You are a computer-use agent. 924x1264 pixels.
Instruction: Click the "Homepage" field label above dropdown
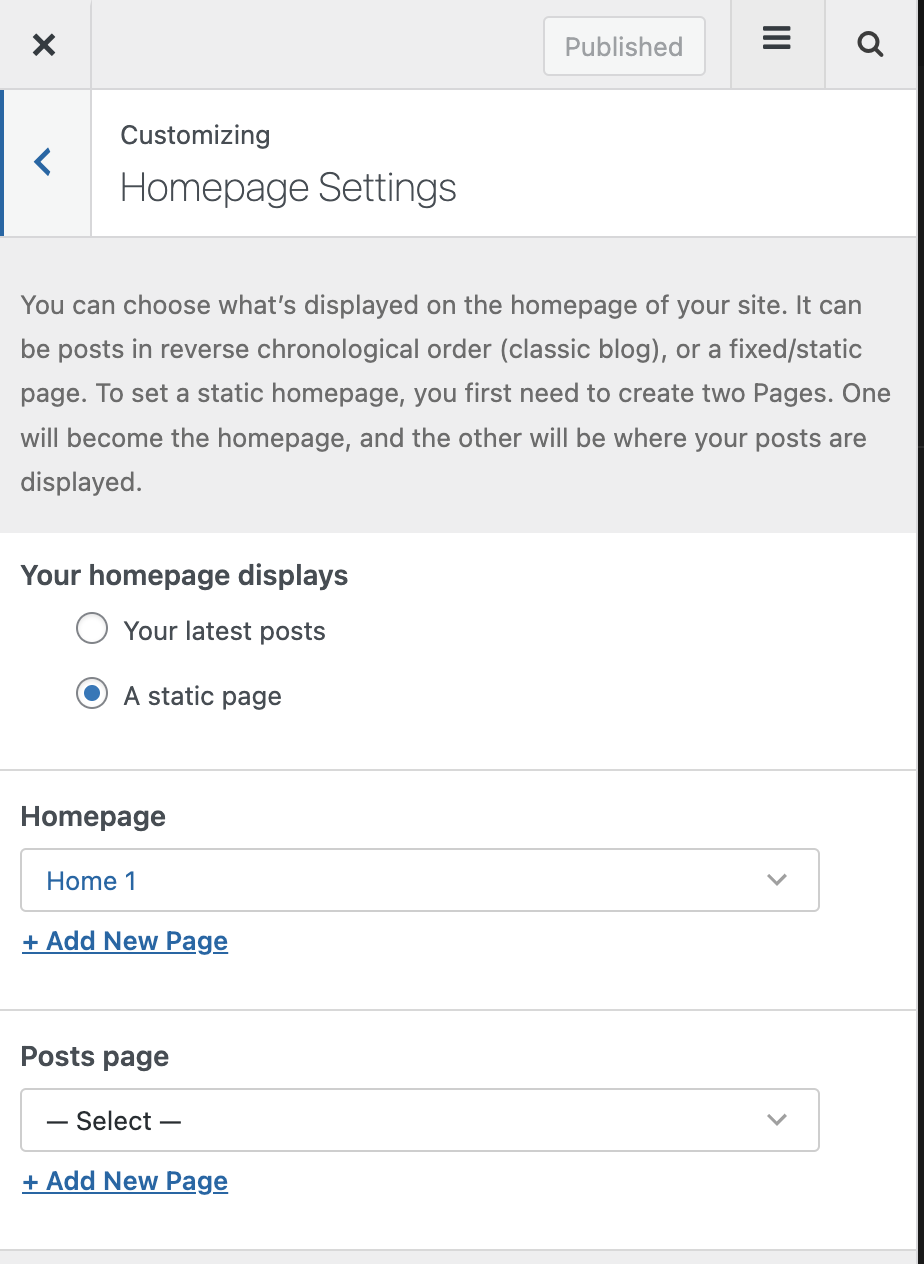93,817
